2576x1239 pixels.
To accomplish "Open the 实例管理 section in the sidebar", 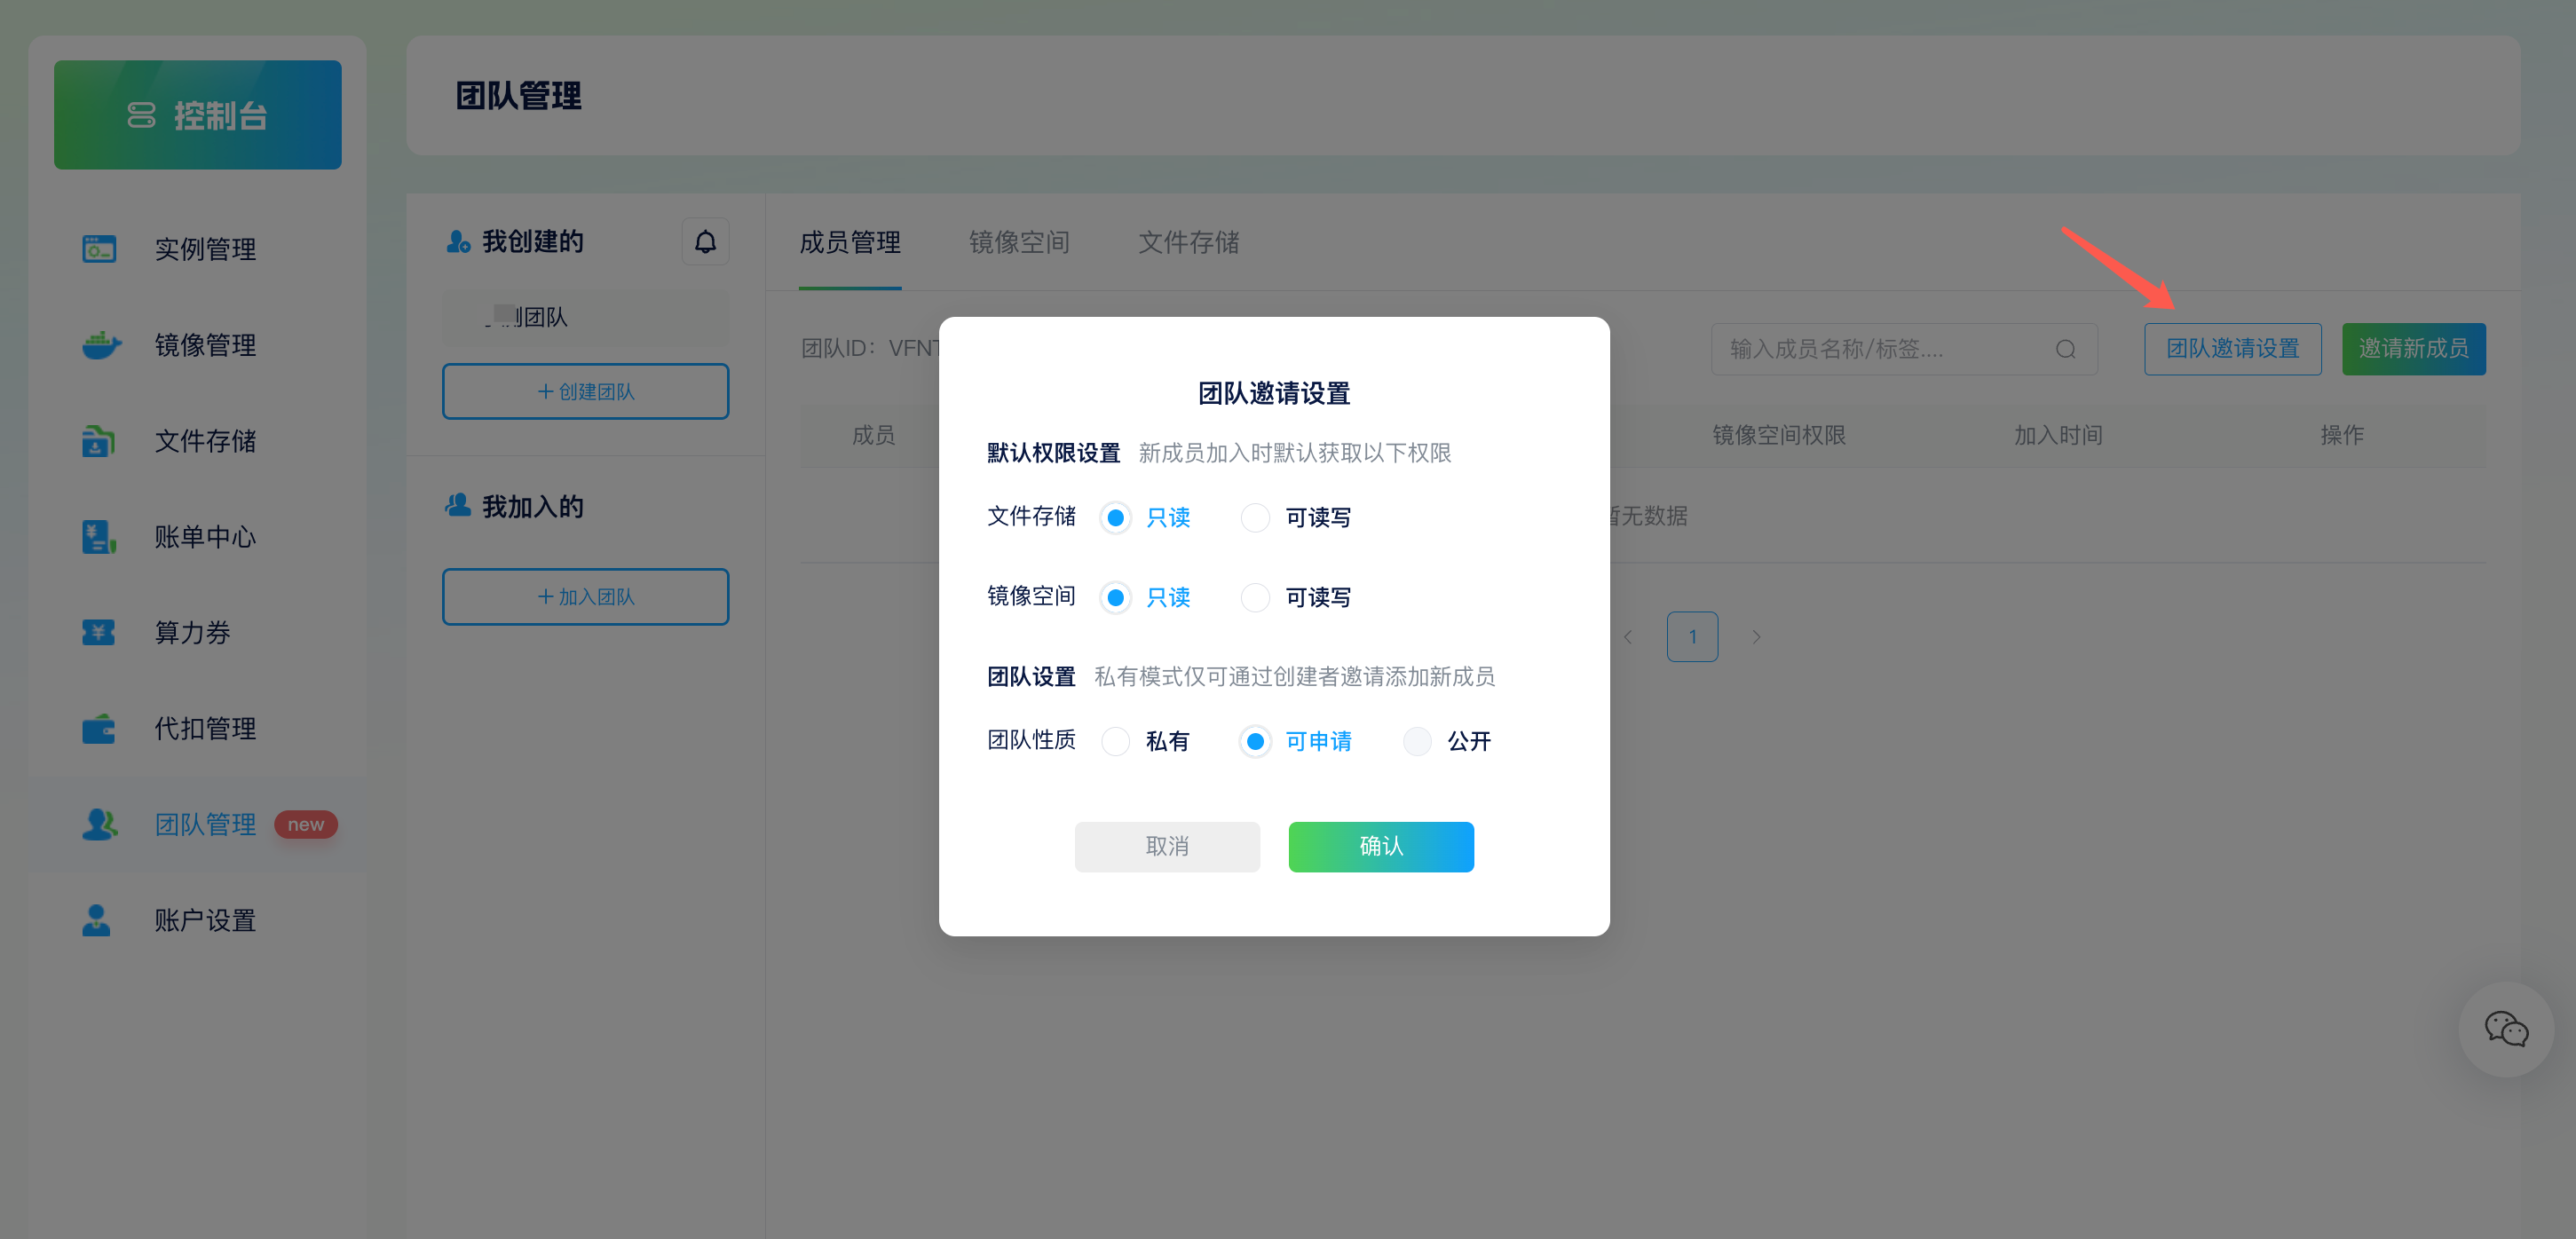I will pyautogui.click(x=204, y=249).
